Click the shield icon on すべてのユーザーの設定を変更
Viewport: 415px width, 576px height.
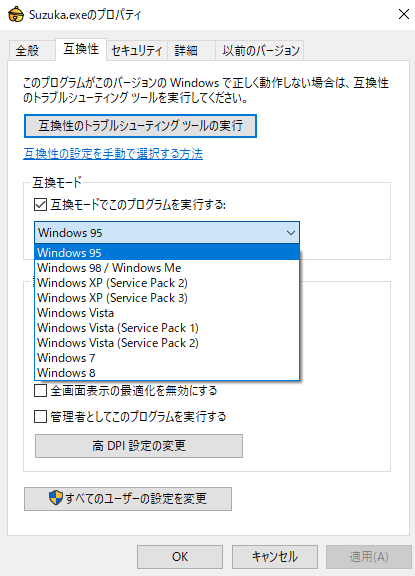[56, 498]
